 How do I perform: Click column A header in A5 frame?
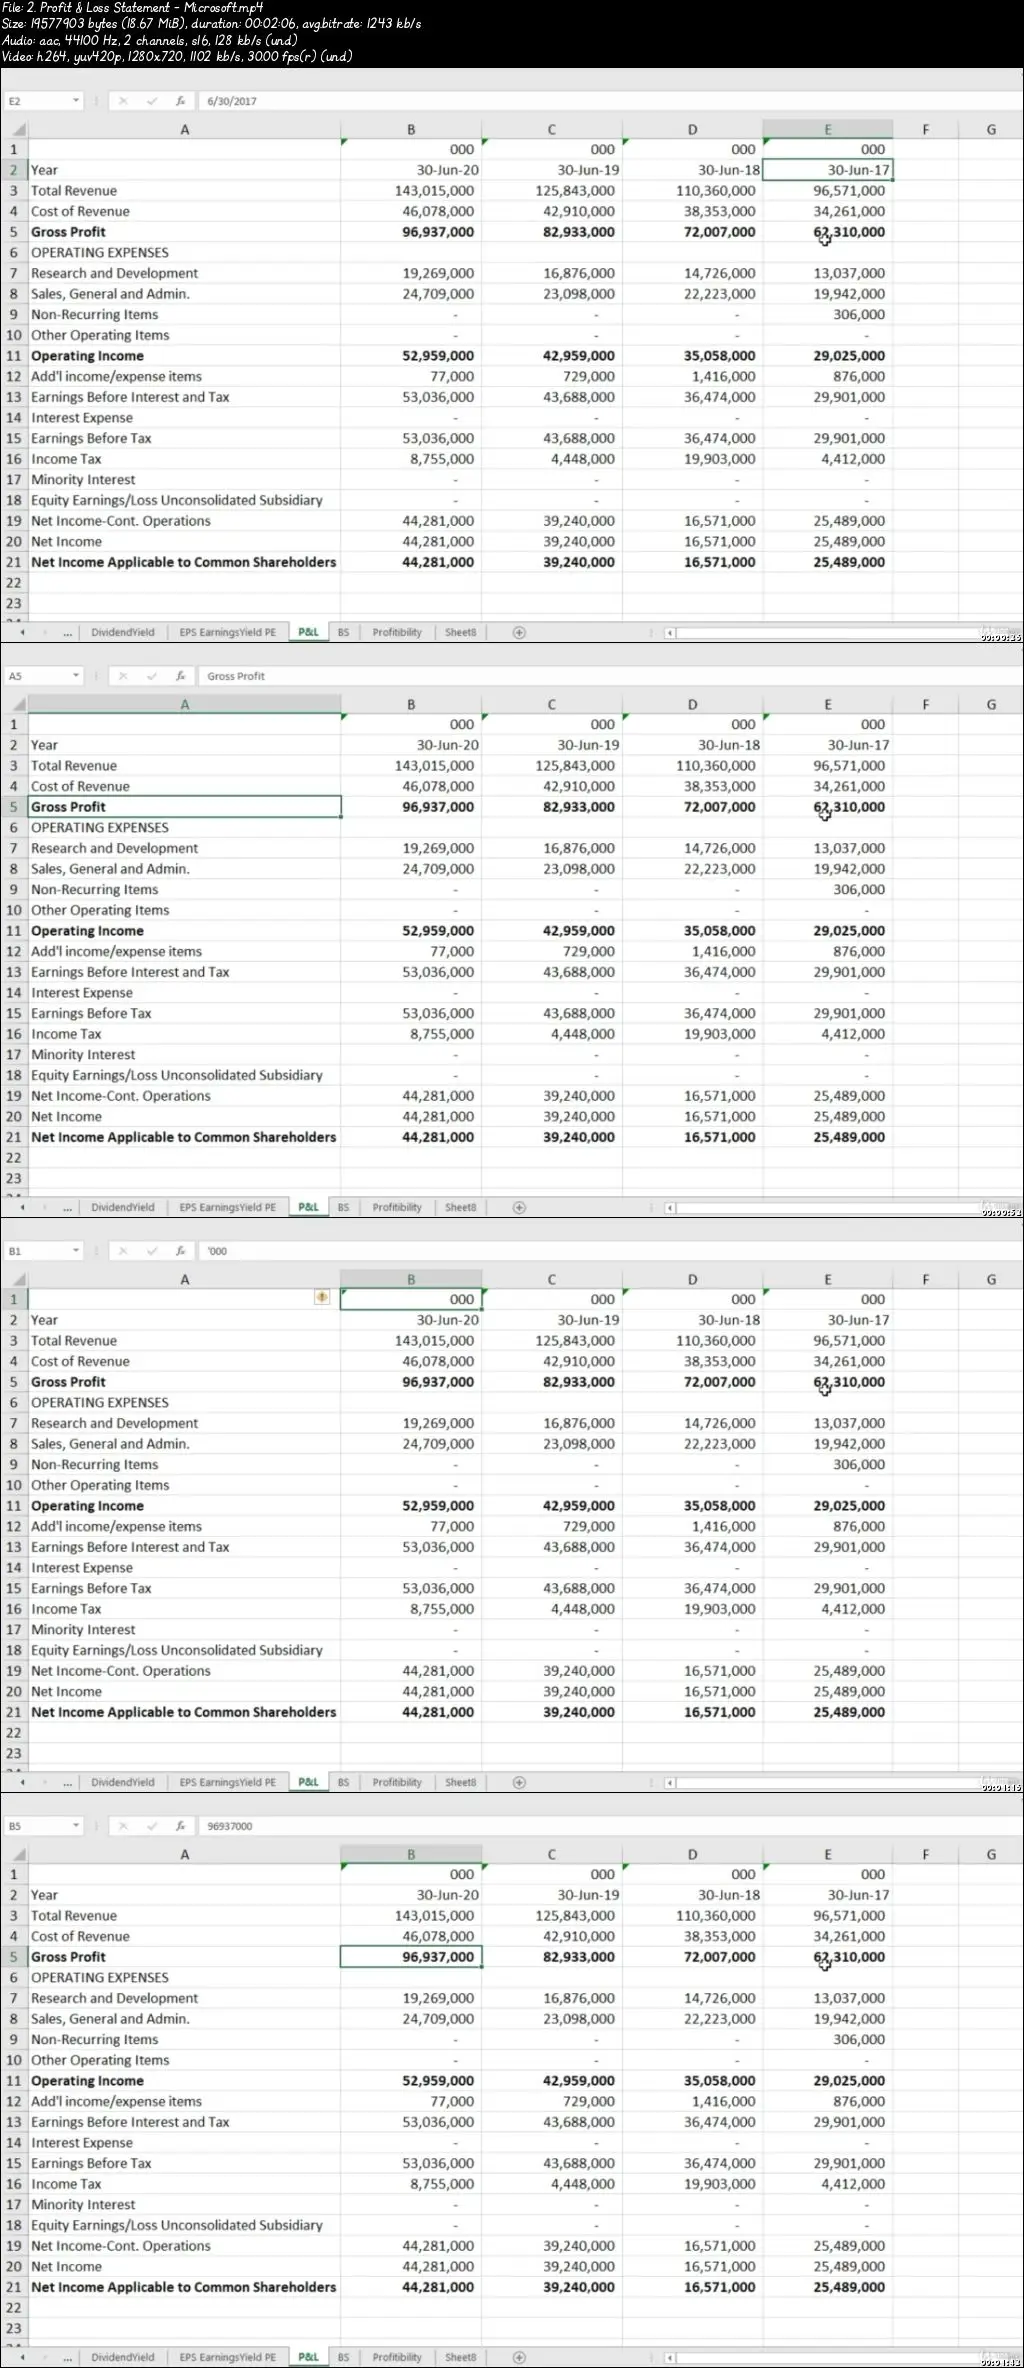pyautogui.click(x=184, y=704)
